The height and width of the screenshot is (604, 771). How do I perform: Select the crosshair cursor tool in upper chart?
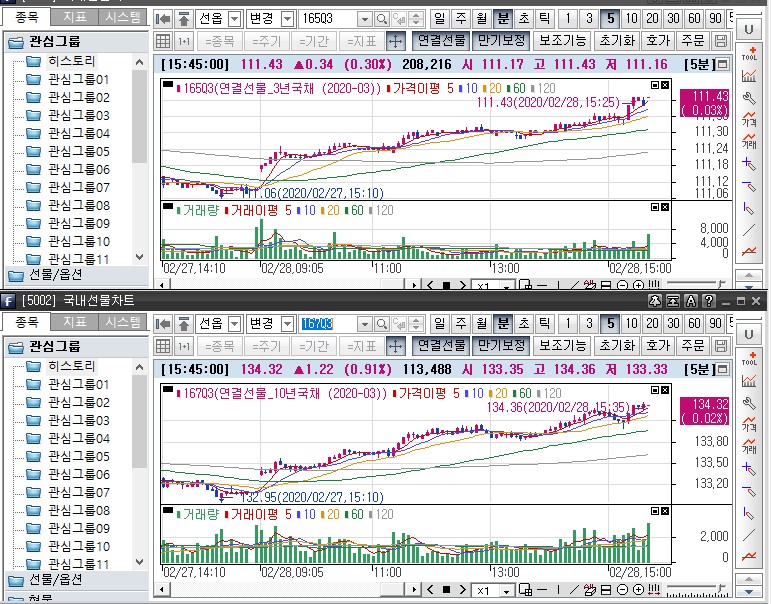tap(395, 41)
